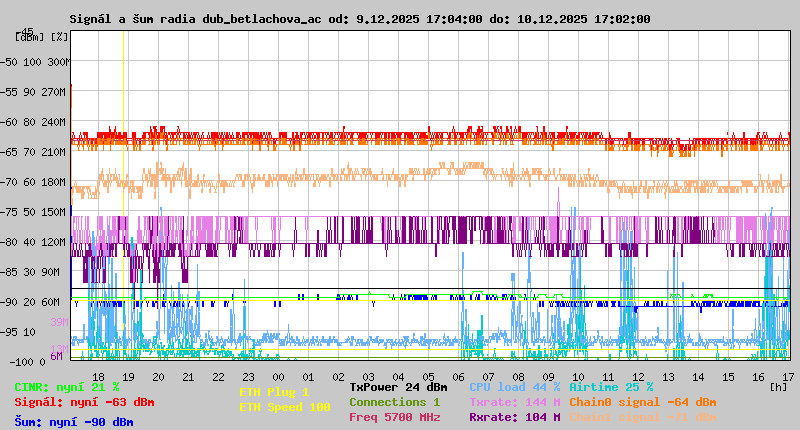Image resolution: width=800 pixels, height=430 pixels.
Task: Click hour label 00 on the time axis
Action: 279,377
